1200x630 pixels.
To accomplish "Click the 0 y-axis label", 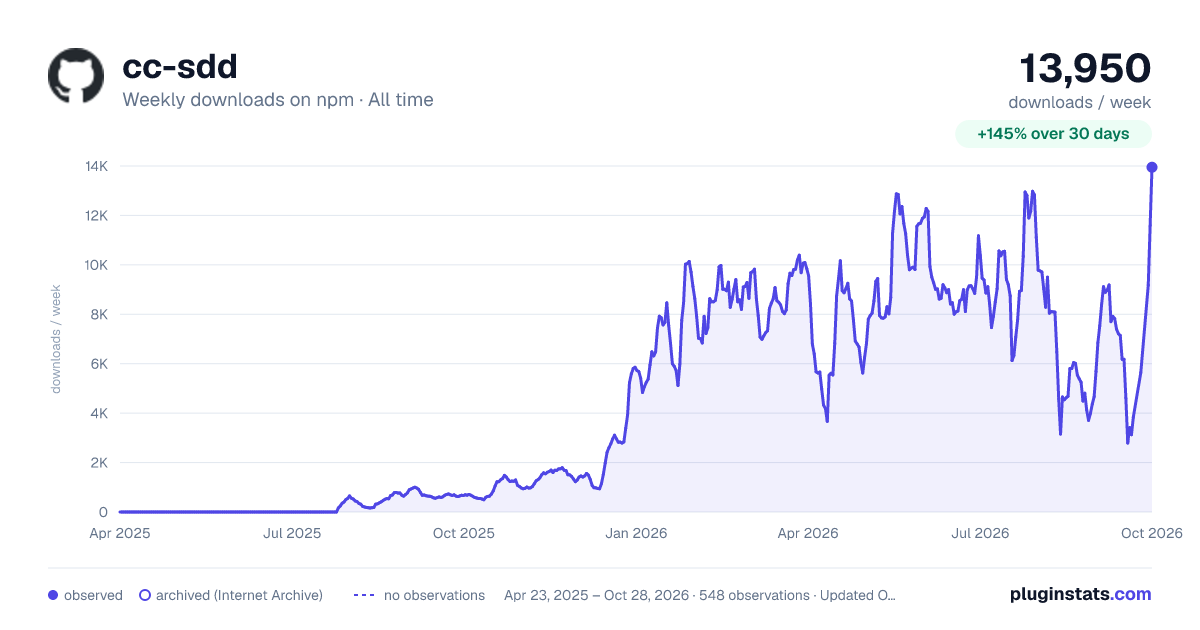I will 103,513.
